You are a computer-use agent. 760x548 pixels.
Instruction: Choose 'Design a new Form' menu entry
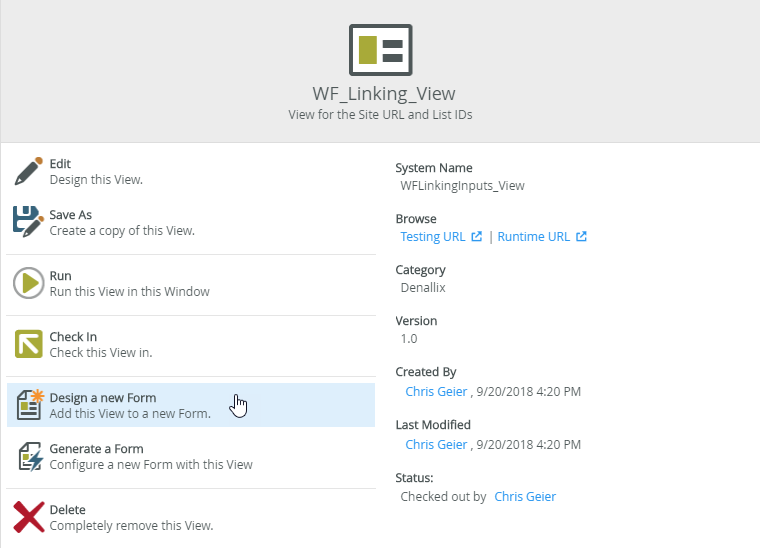point(130,405)
